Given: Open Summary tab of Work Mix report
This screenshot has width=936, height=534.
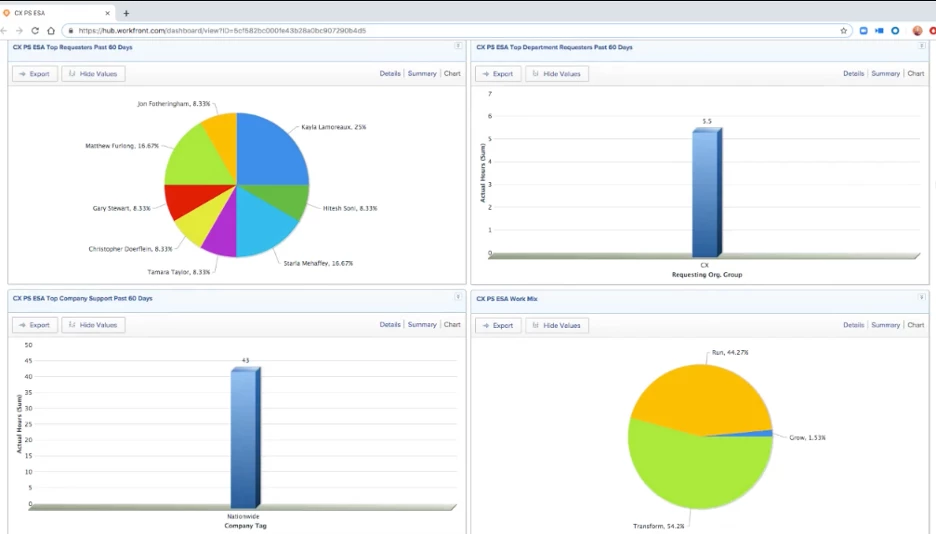Looking at the screenshot, I should click(x=885, y=325).
